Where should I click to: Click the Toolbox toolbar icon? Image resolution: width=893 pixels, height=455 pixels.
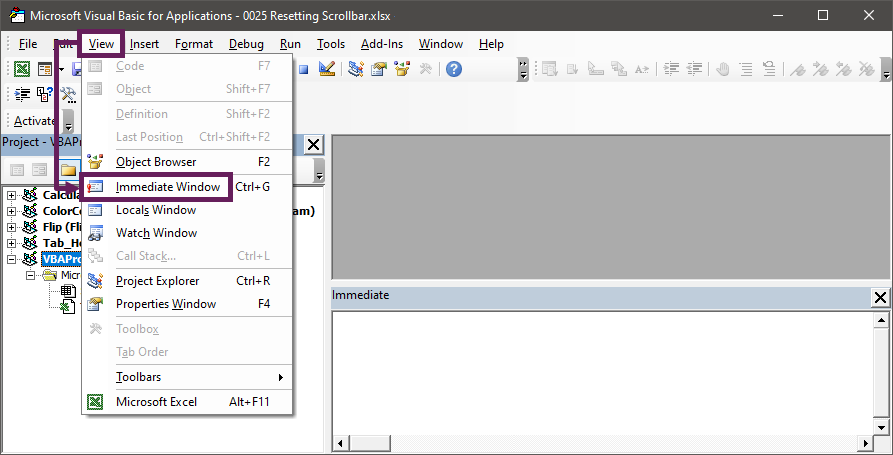point(425,69)
